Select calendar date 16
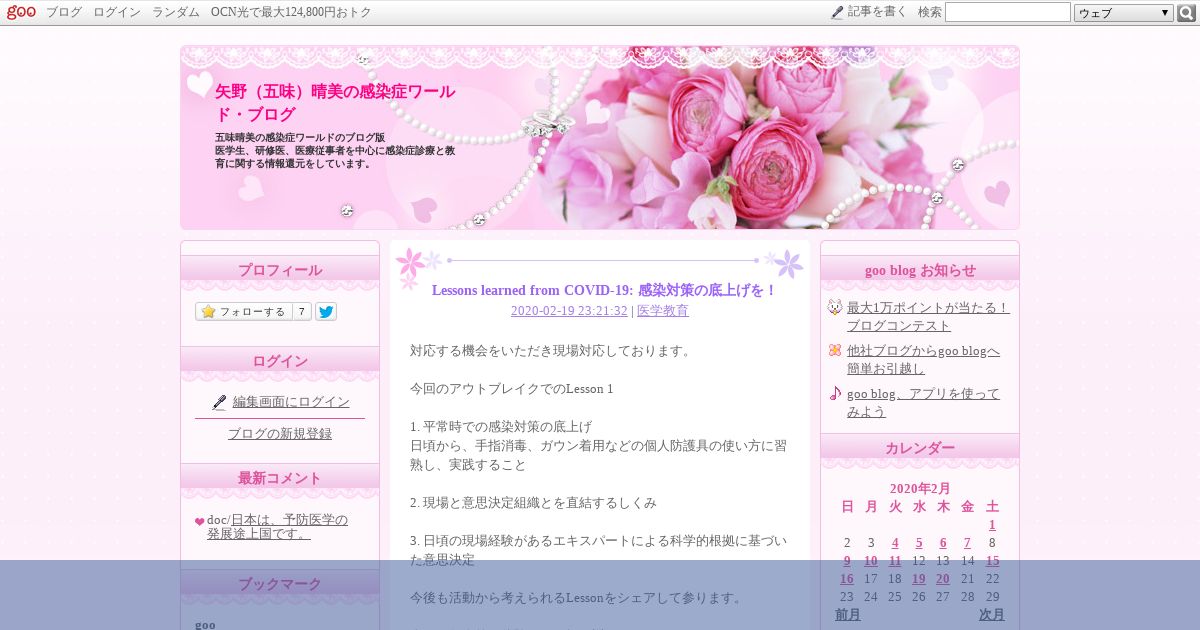 click(x=847, y=579)
